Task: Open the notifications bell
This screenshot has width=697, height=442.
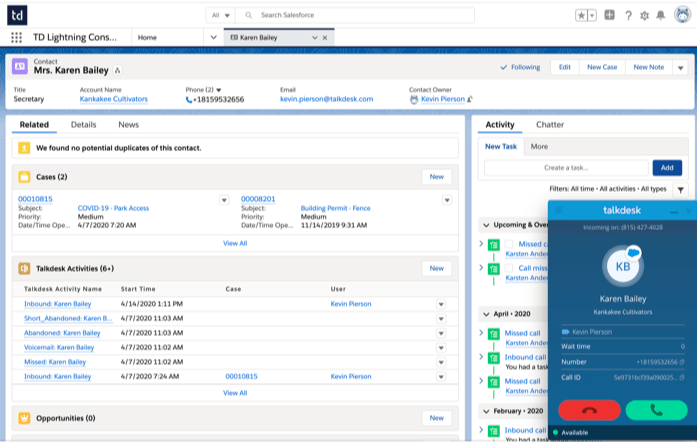Action: (661, 16)
